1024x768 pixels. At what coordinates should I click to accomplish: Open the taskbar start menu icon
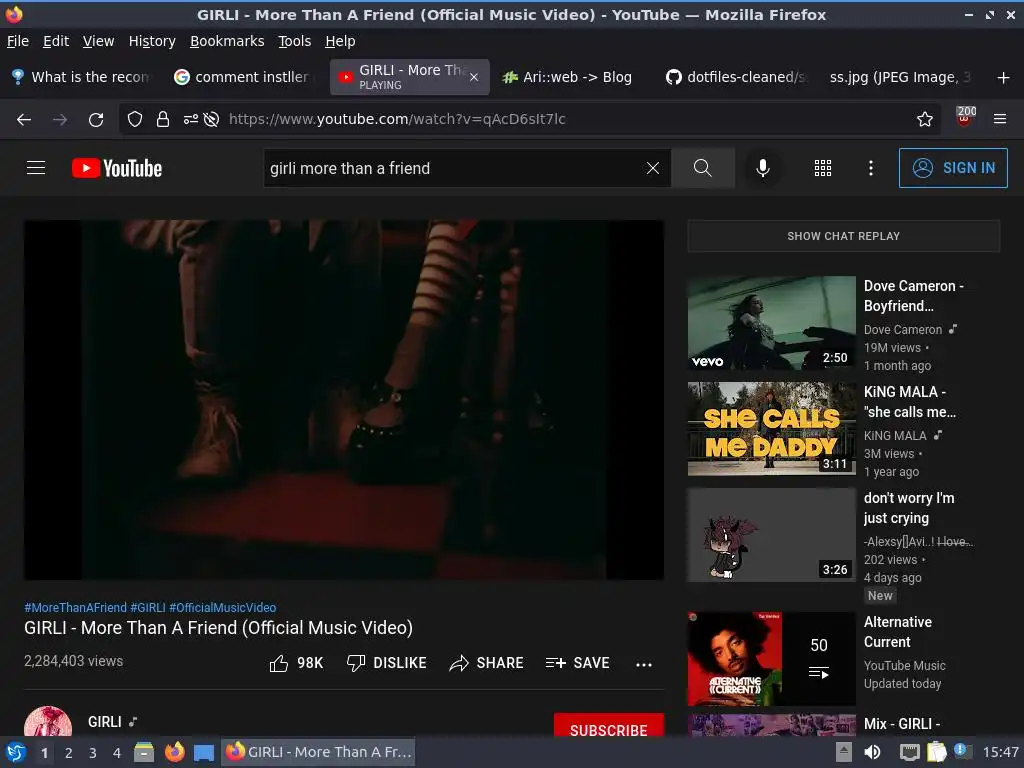tap(15, 752)
